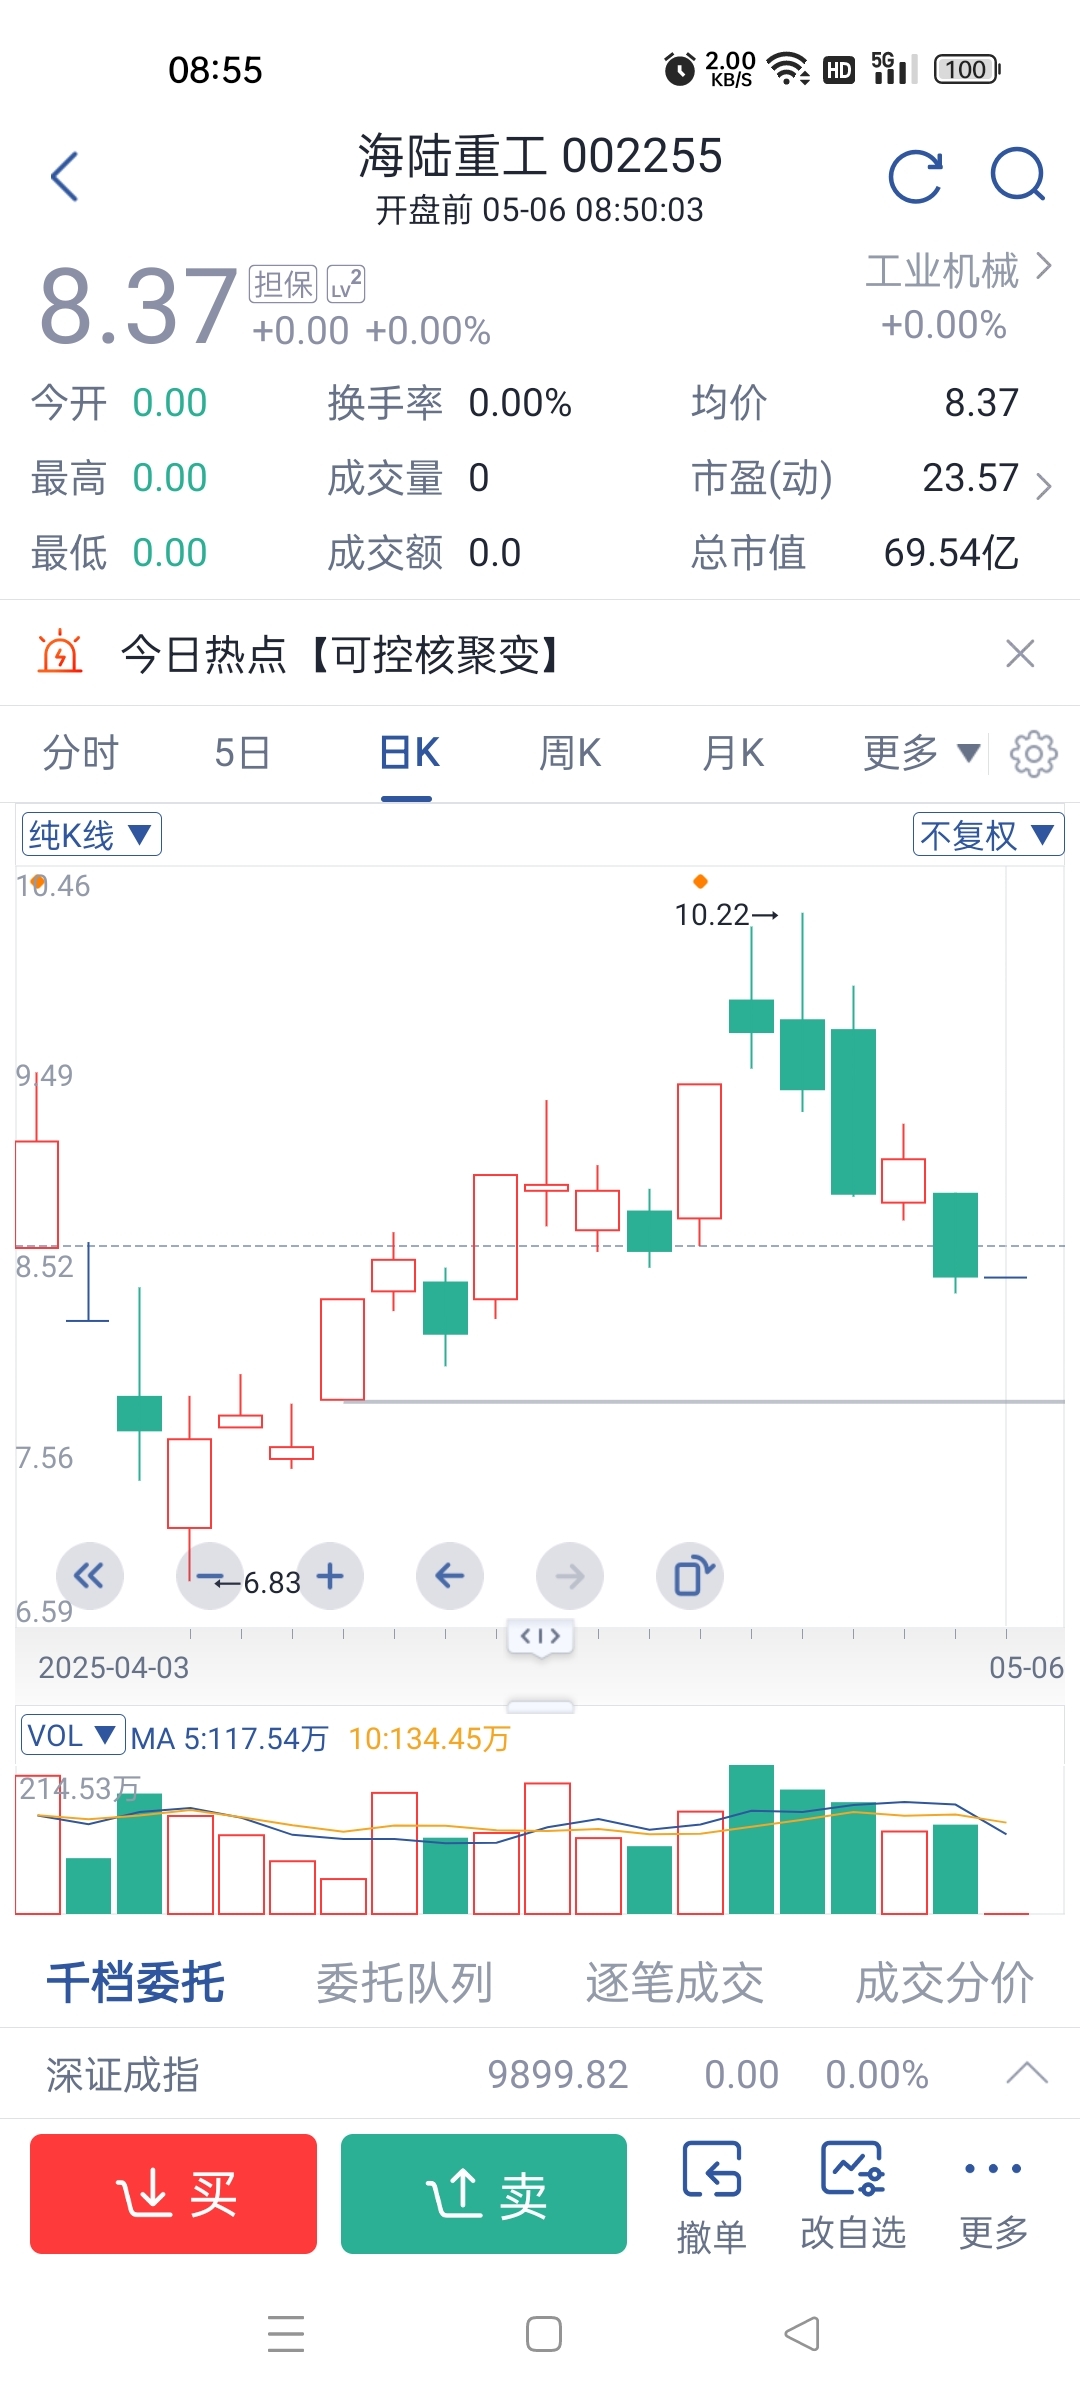Close the 今日热点 hot topic banner

[x=1020, y=654]
